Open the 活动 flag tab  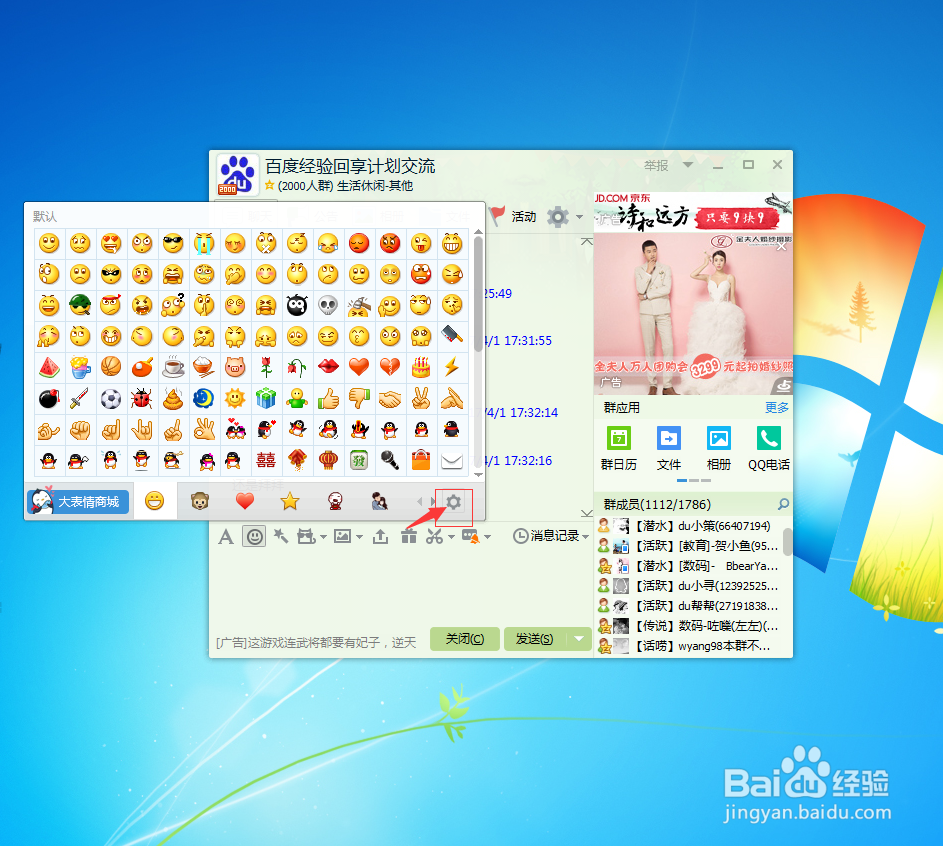click(x=512, y=216)
